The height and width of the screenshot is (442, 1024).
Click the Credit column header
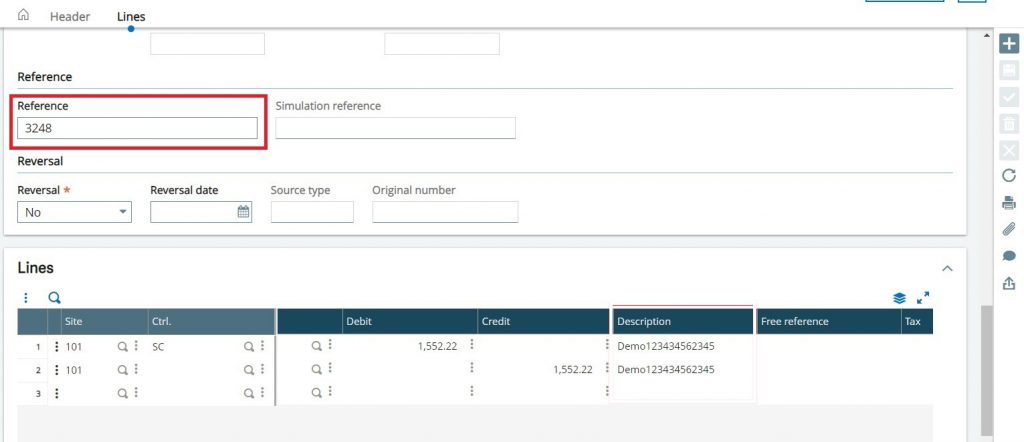coord(543,321)
